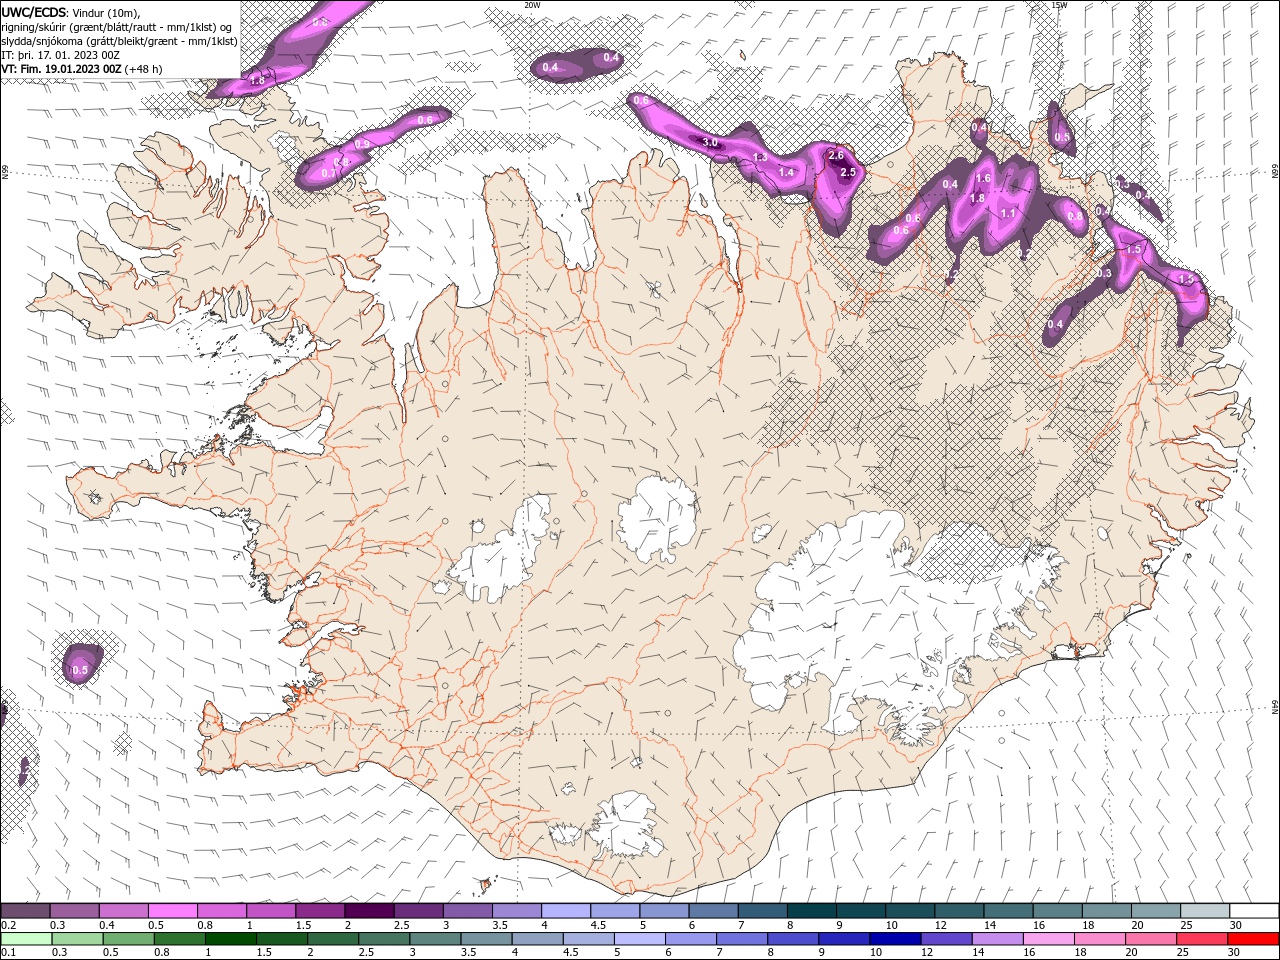Image resolution: width=1280 pixels, height=960 pixels.
Task: Click the 1.1 snowfall value label
Action: click(x=1008, y=213)
